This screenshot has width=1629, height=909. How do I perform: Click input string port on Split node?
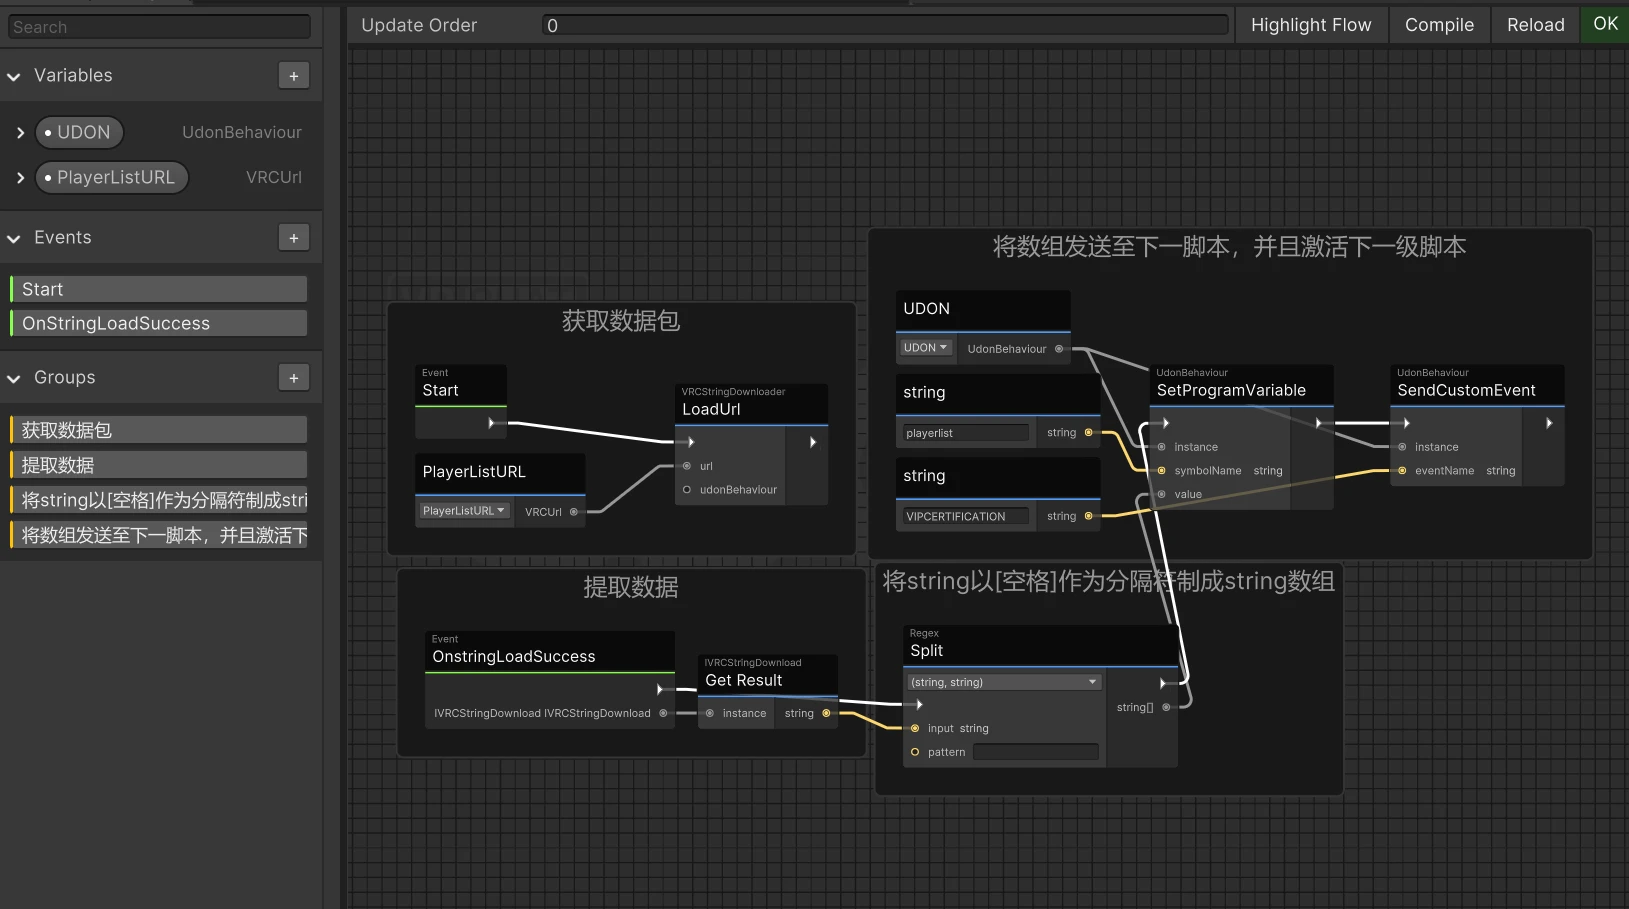tap(915, 728)
